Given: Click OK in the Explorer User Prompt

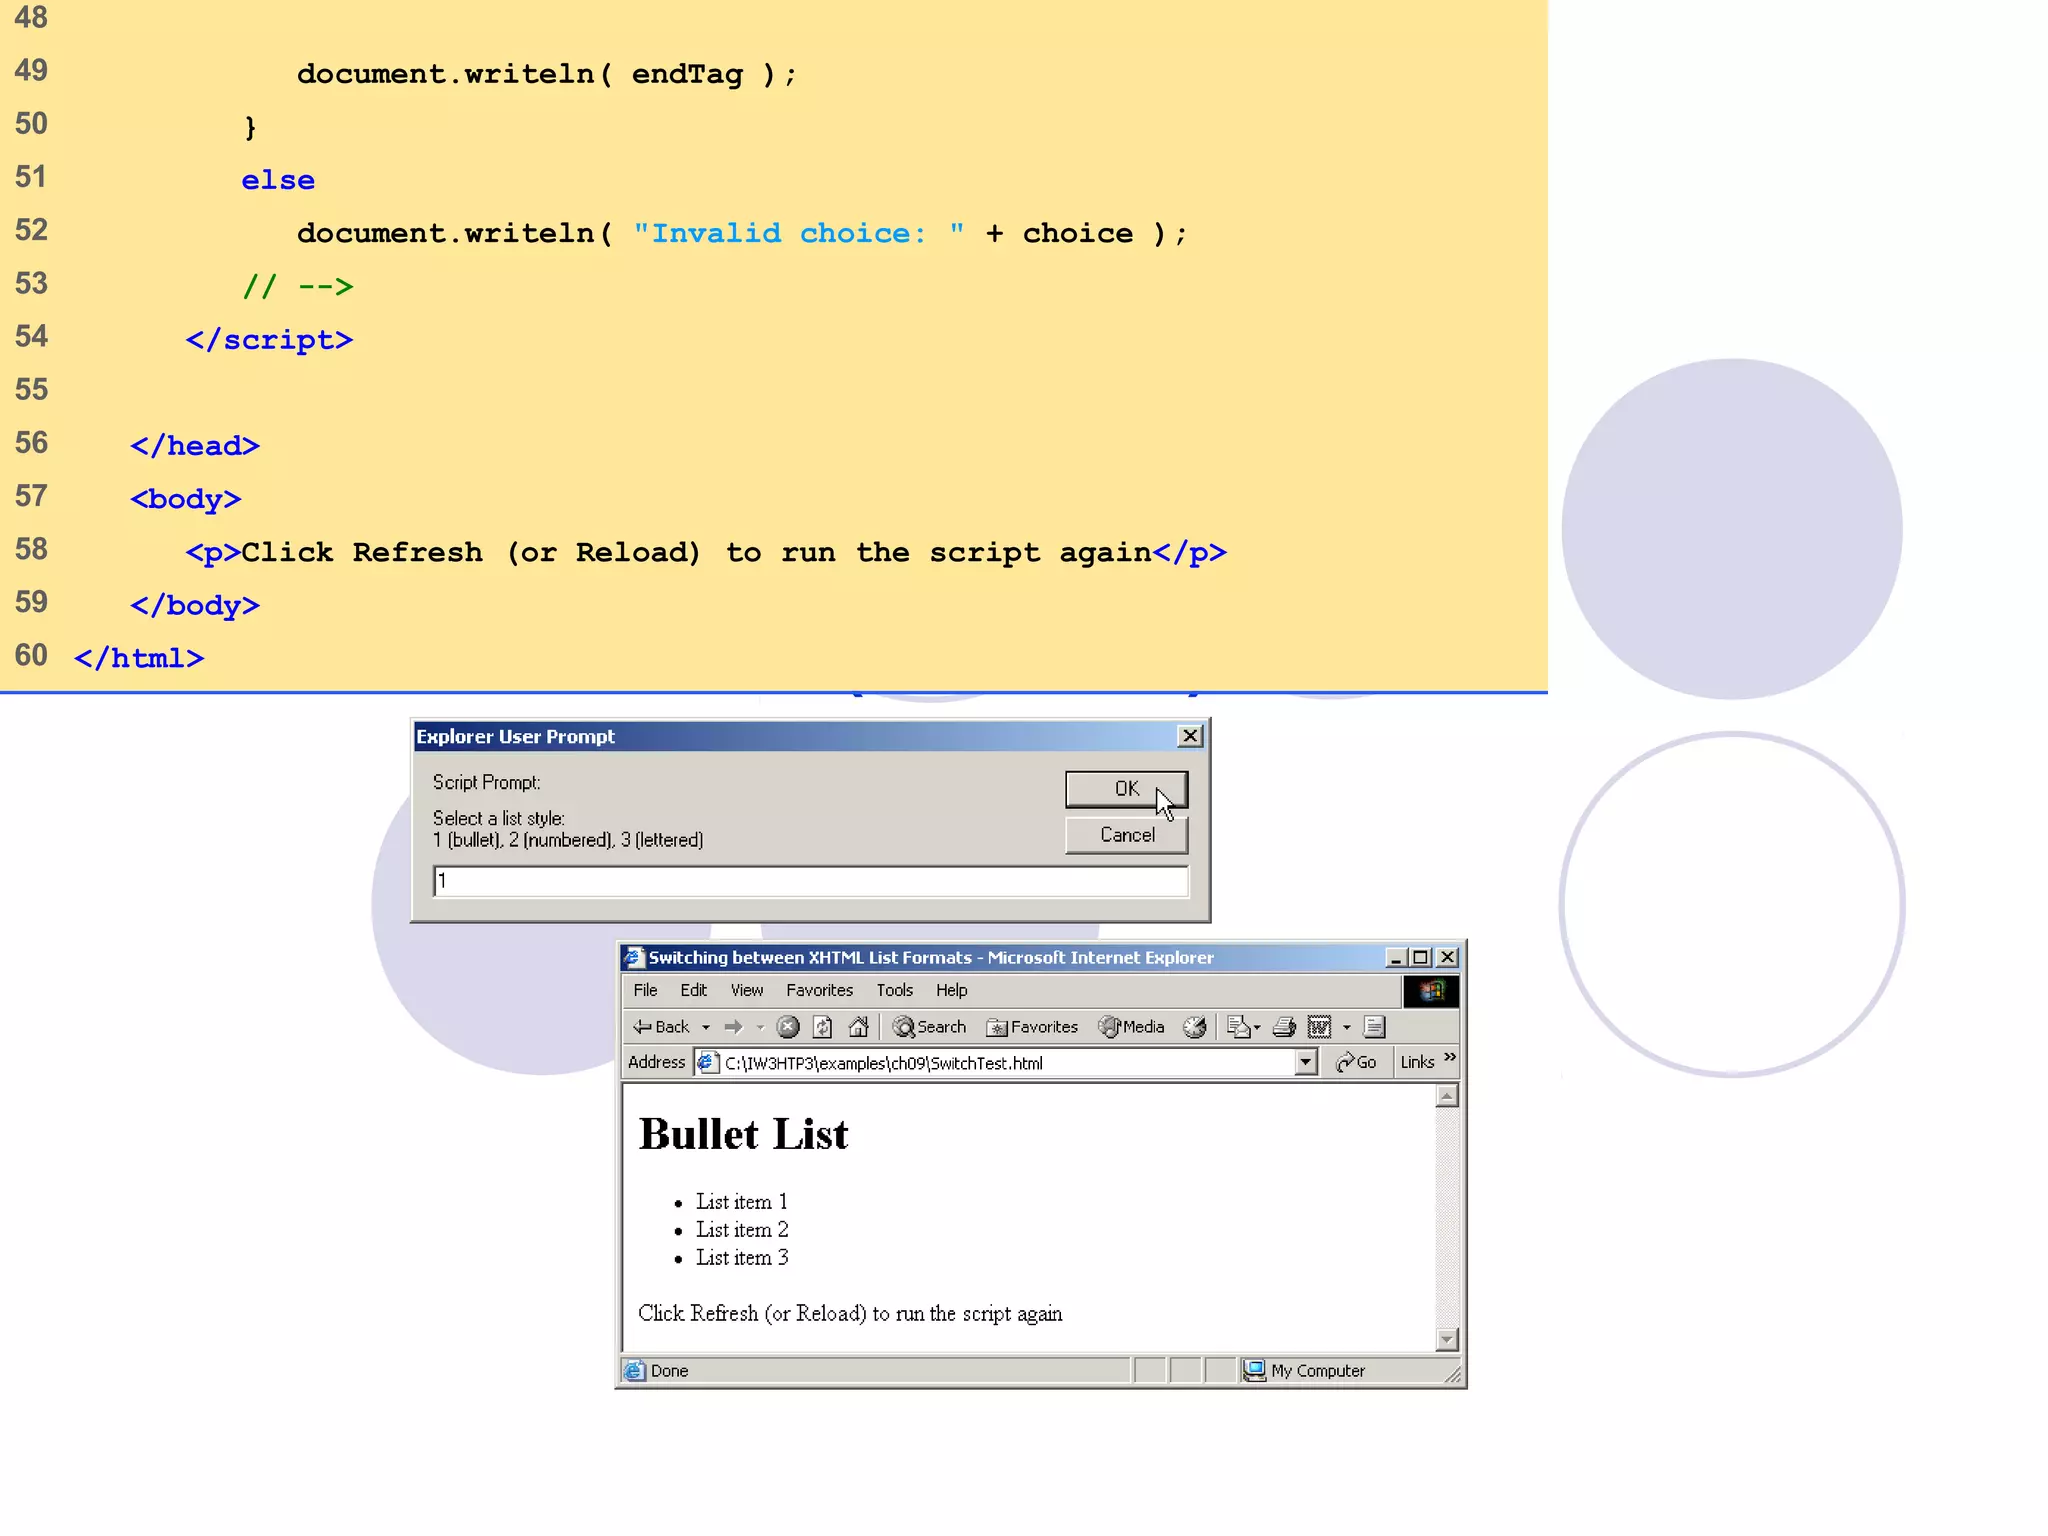Looking at the screenshot, I should (x=1127, y=789).
